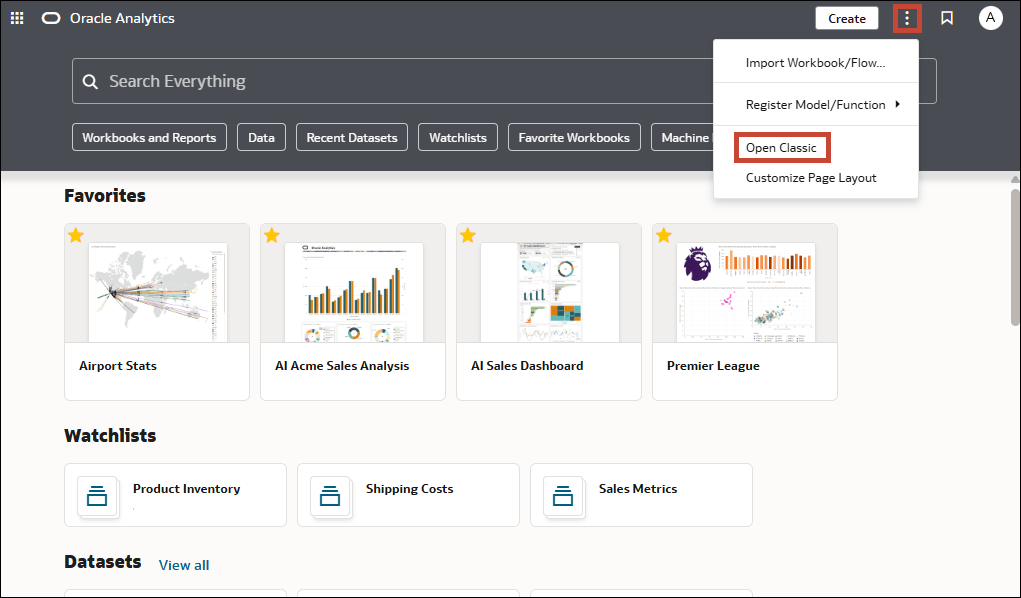Click the Oracle Analytics logo
The image size is (1021, 598).
(51, 17)
